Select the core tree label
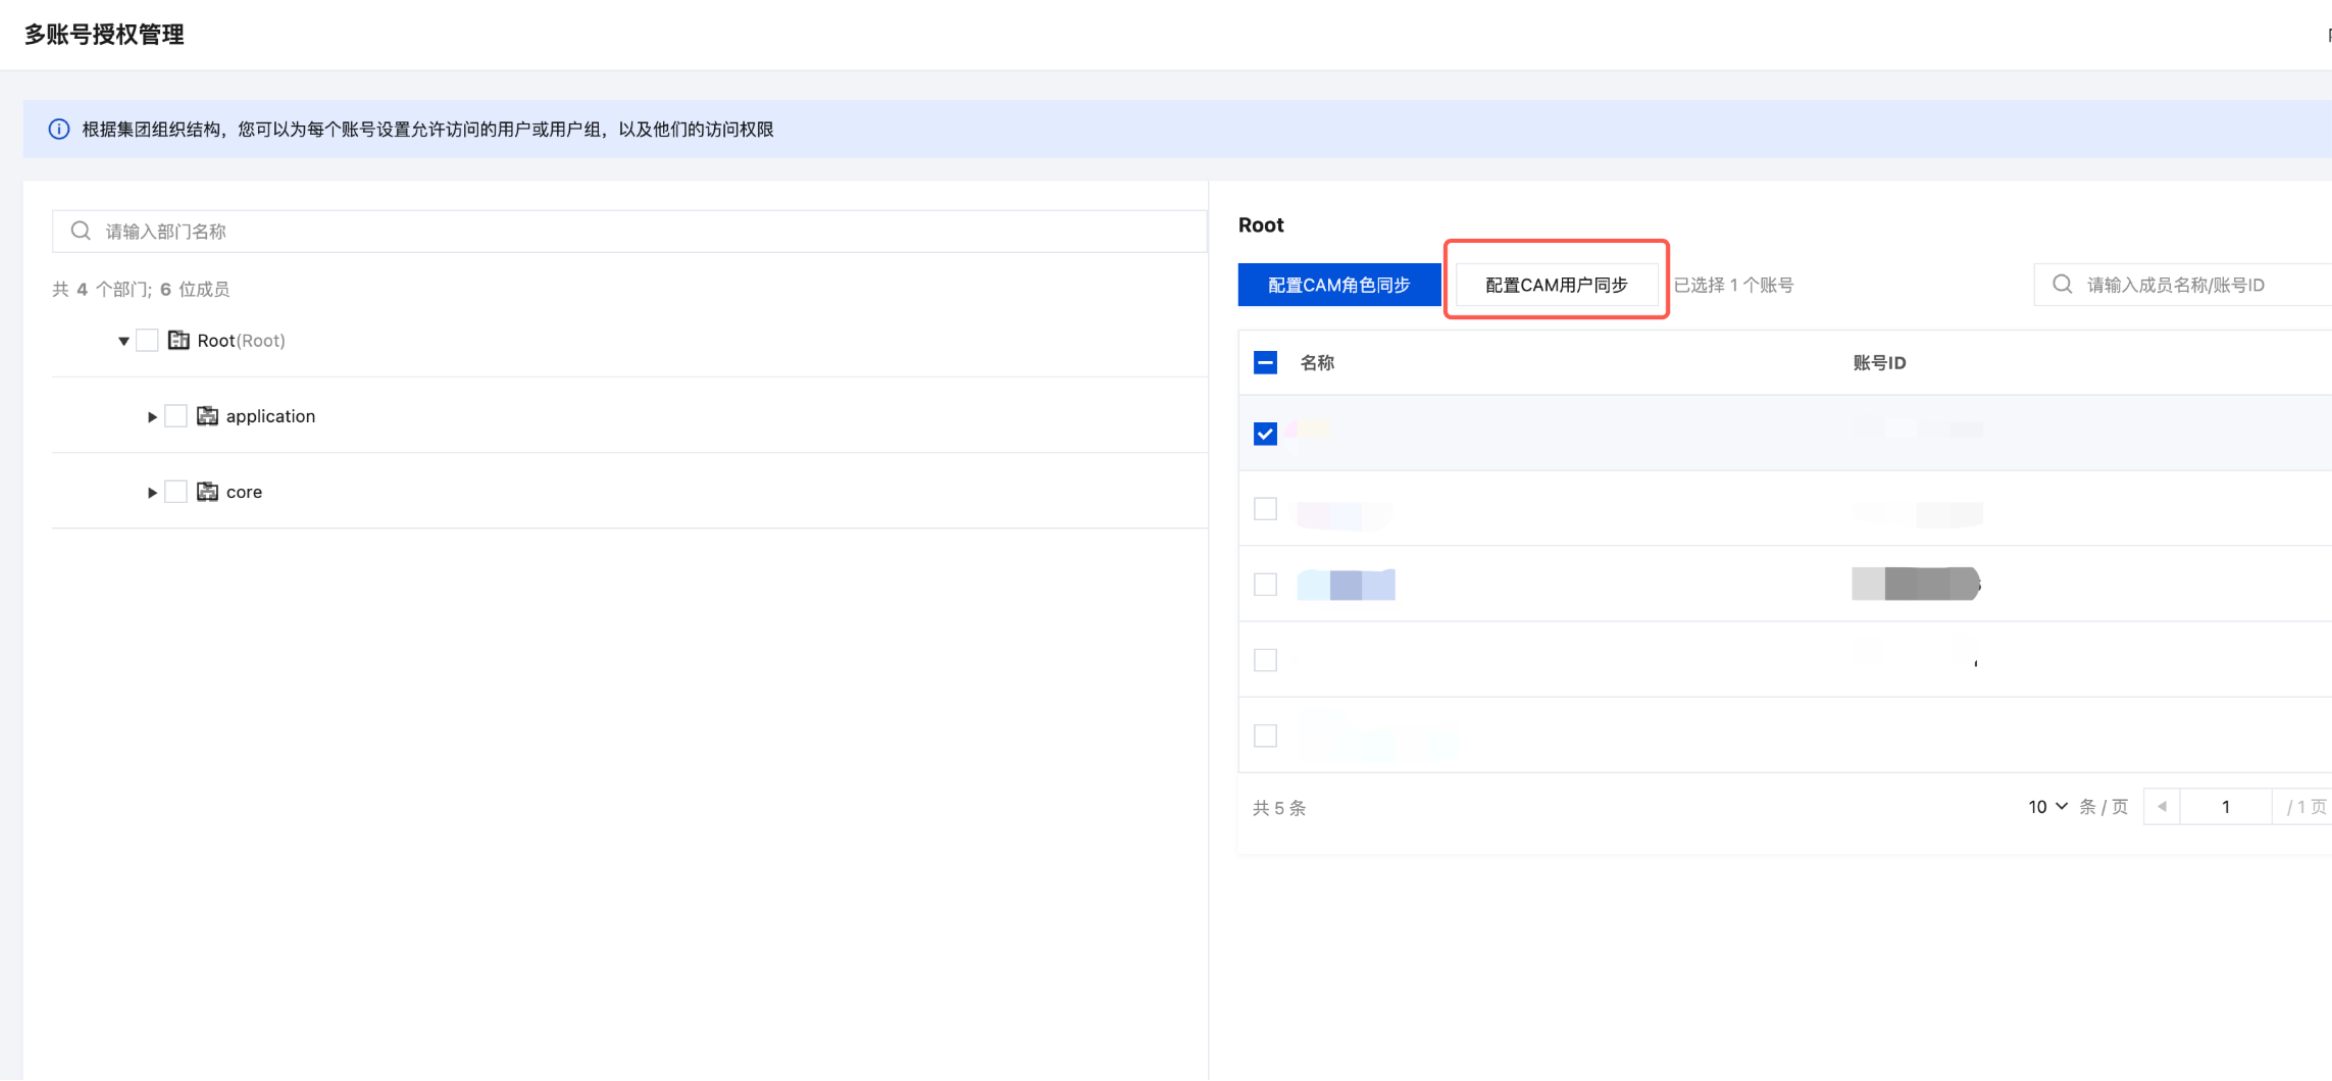Viewport: 2332px width, 1081px height. coord(244,492)
